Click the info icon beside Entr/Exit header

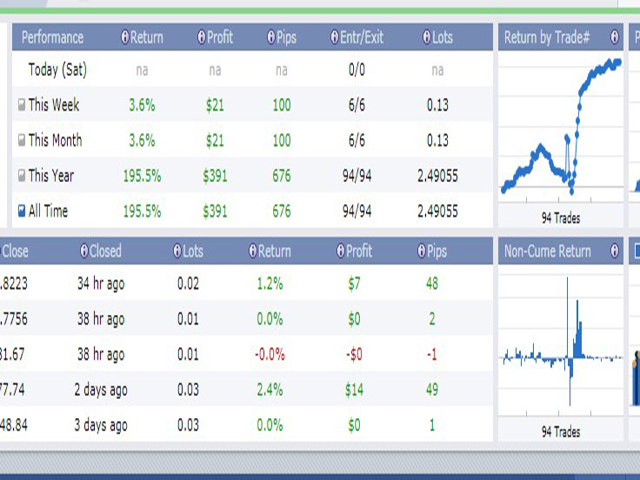(x=334, y=37)
